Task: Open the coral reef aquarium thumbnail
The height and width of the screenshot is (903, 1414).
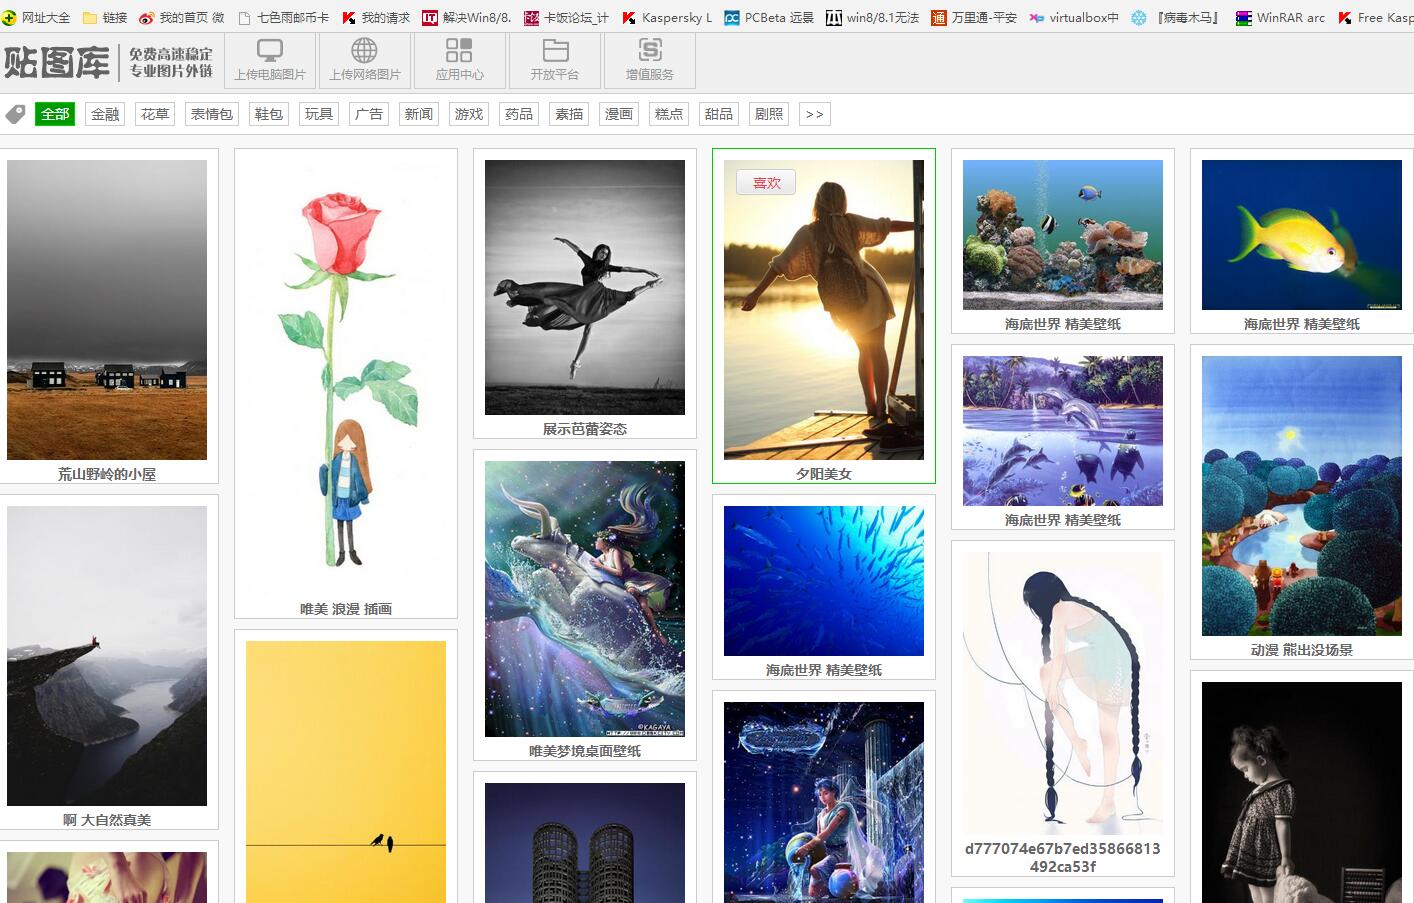Action: pyautogui.click(x=1063, y=235)
